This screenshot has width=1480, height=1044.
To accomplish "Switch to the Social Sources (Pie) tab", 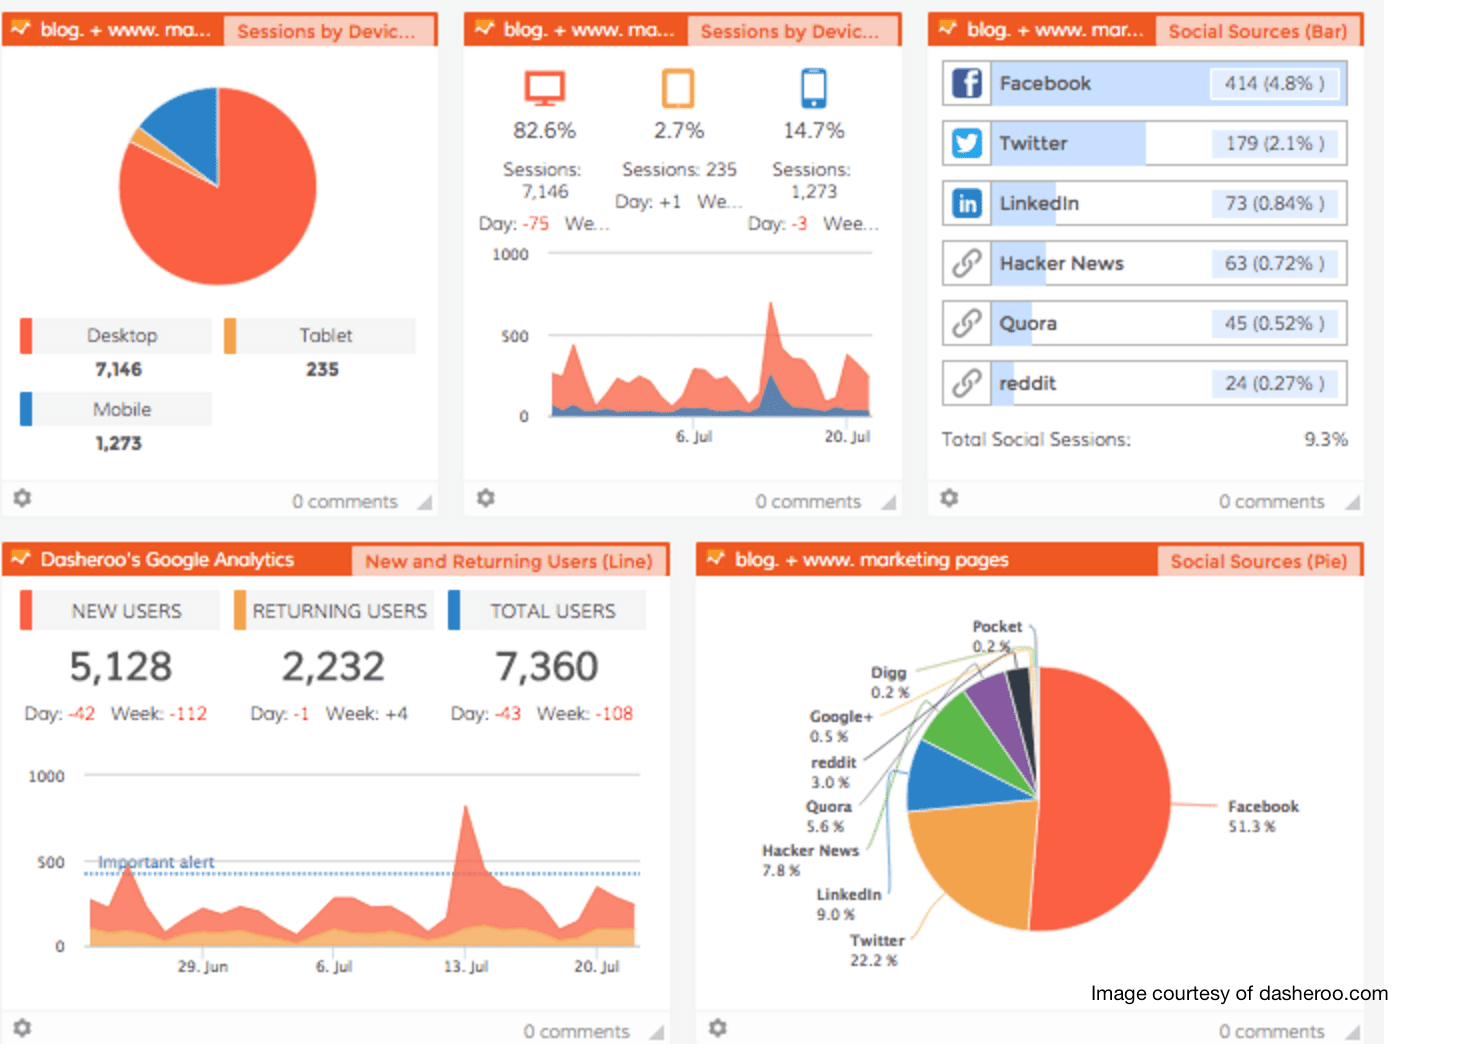I will (1259, 560).
